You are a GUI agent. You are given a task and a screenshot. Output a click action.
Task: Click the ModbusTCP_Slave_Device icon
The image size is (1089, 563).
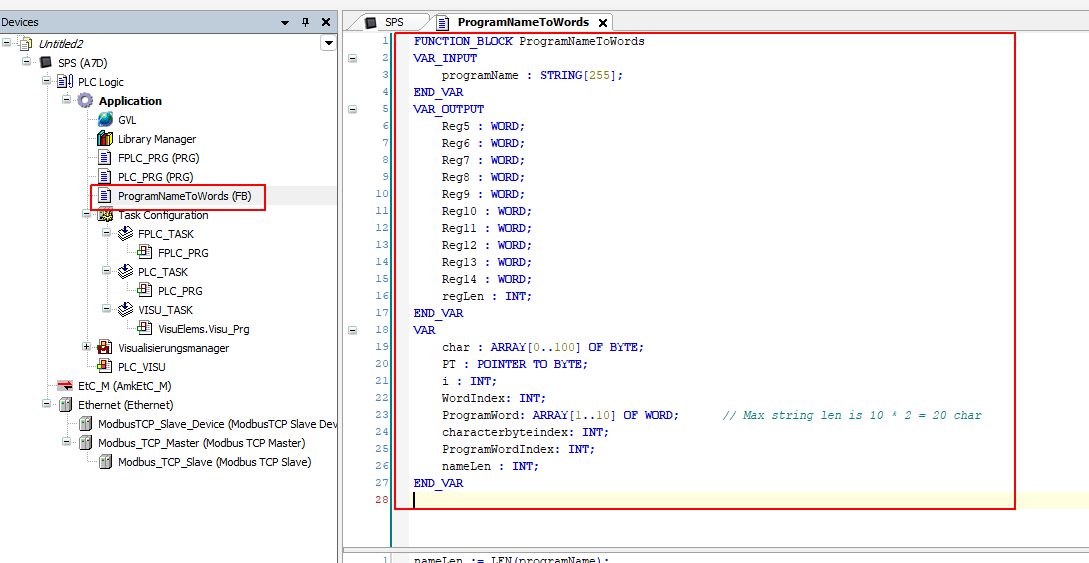pyautogui.click(x=86, y=423)
